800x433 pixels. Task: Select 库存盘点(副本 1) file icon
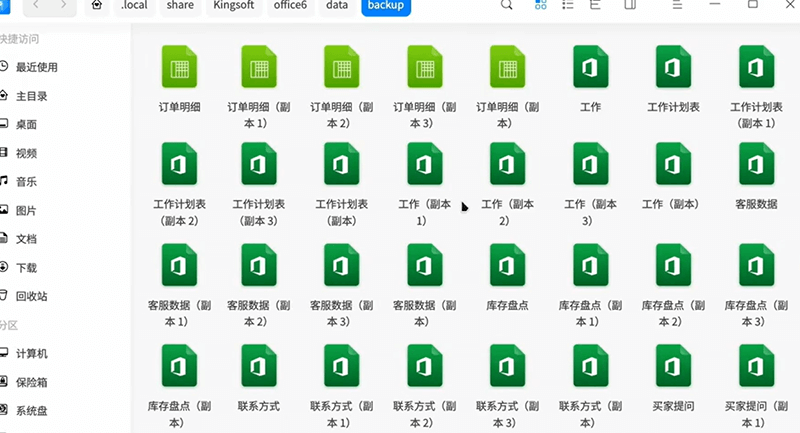(x=590, y=265)
